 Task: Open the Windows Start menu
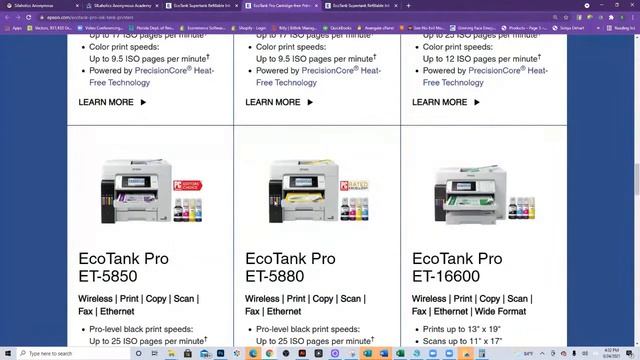(8, 353)
